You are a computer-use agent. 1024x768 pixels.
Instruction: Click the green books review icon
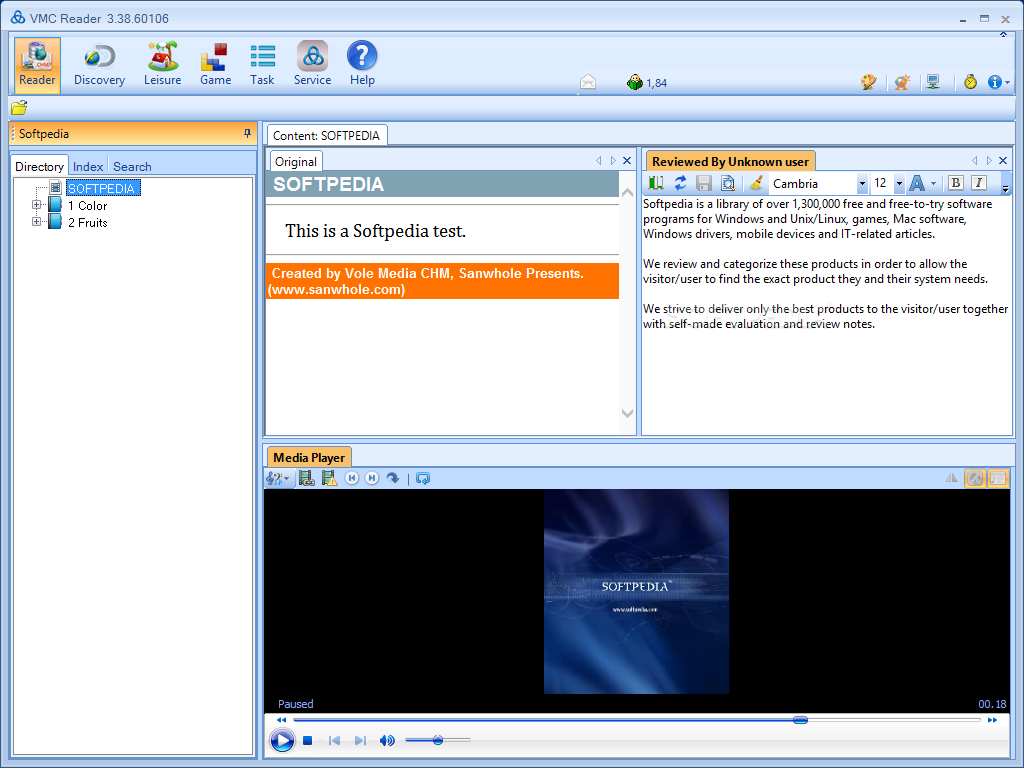point(656,184)
